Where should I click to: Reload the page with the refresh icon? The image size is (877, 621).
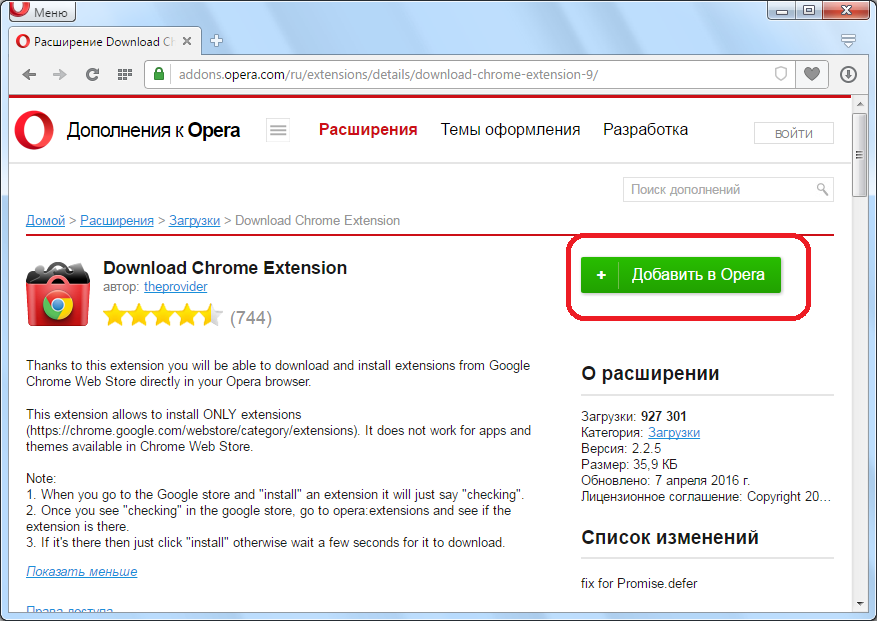coord(92,74)
